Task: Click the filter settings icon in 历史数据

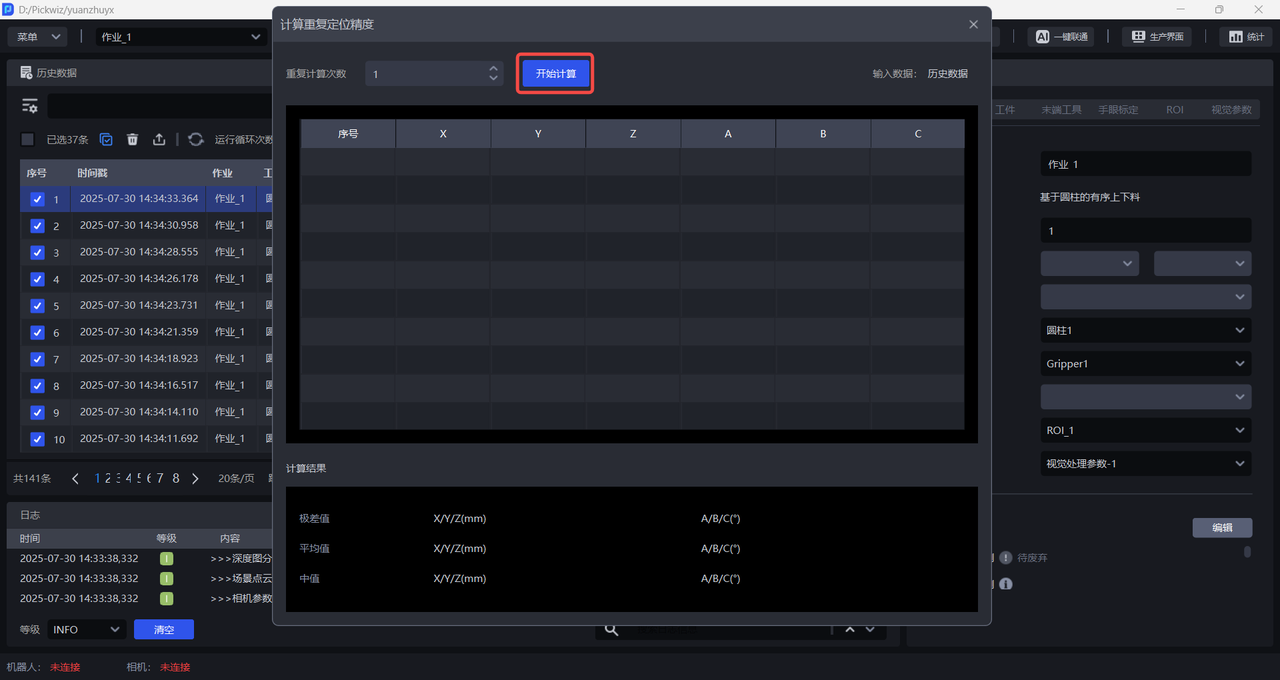Action: pos(30,106)
